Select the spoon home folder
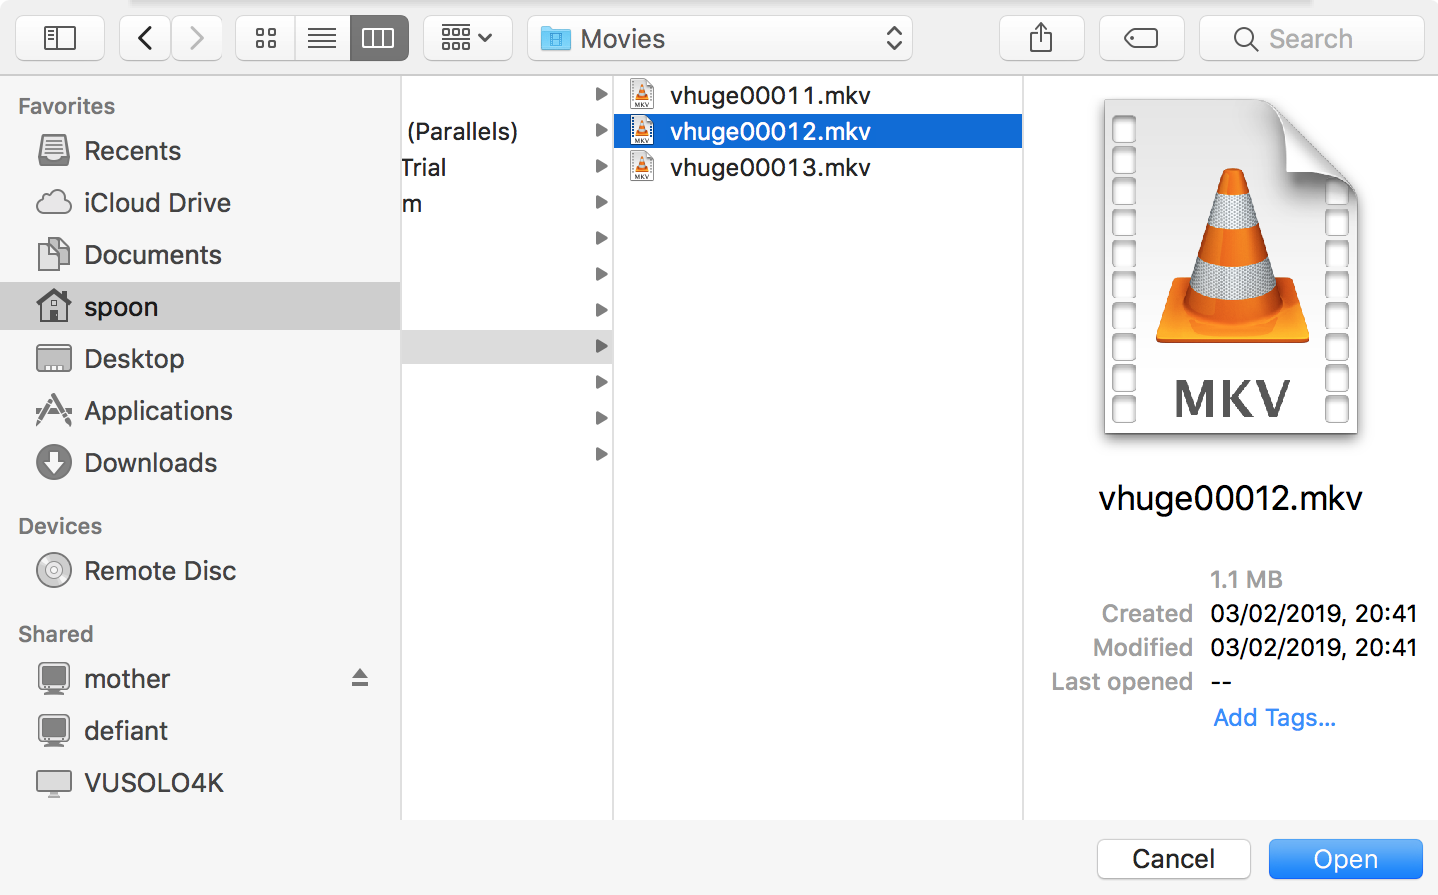Viewport: 1438px width, 895px height. pyautogui.click(x=200, y=306)
